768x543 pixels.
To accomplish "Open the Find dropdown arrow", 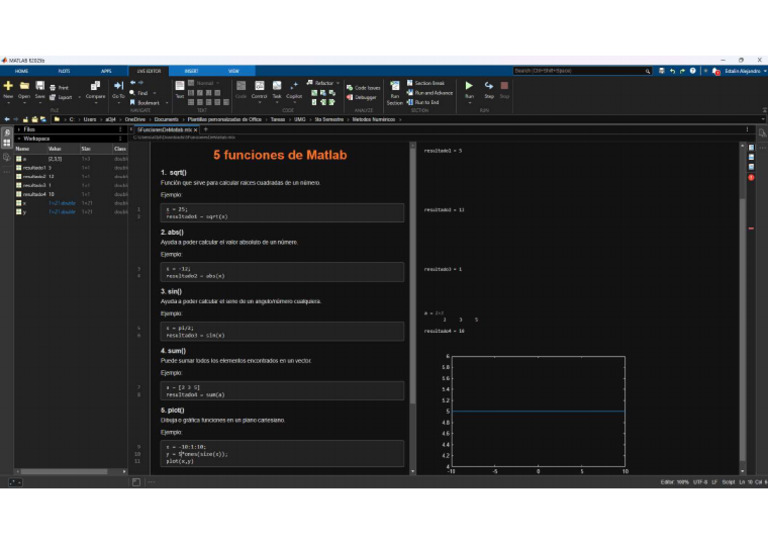I will (155, 93).
